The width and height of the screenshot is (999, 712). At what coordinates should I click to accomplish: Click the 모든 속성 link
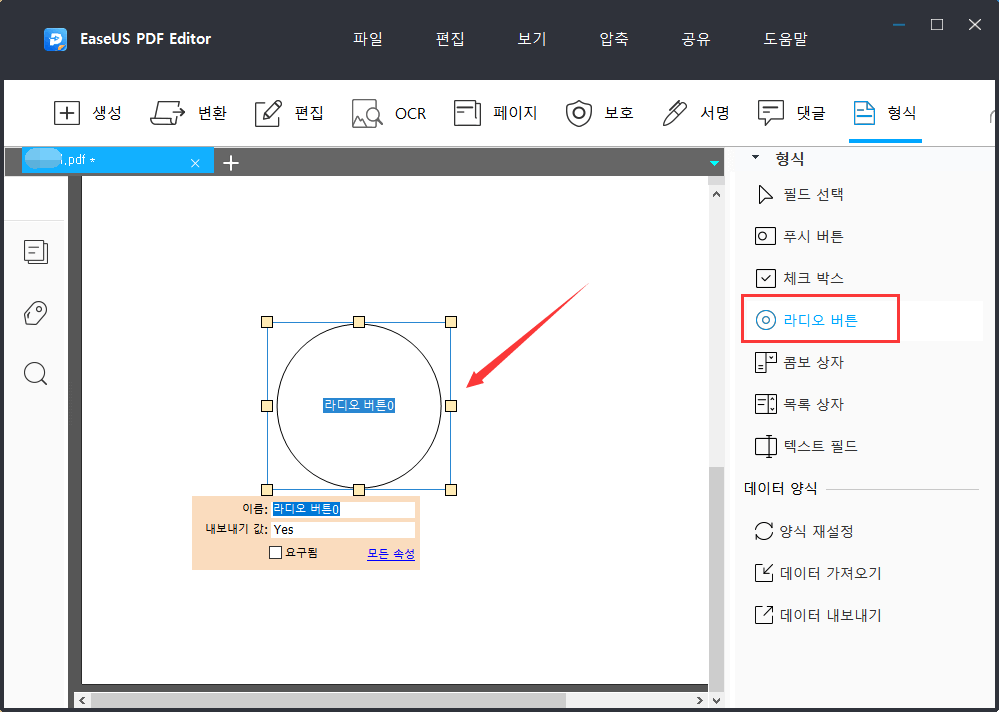point(390,554)
